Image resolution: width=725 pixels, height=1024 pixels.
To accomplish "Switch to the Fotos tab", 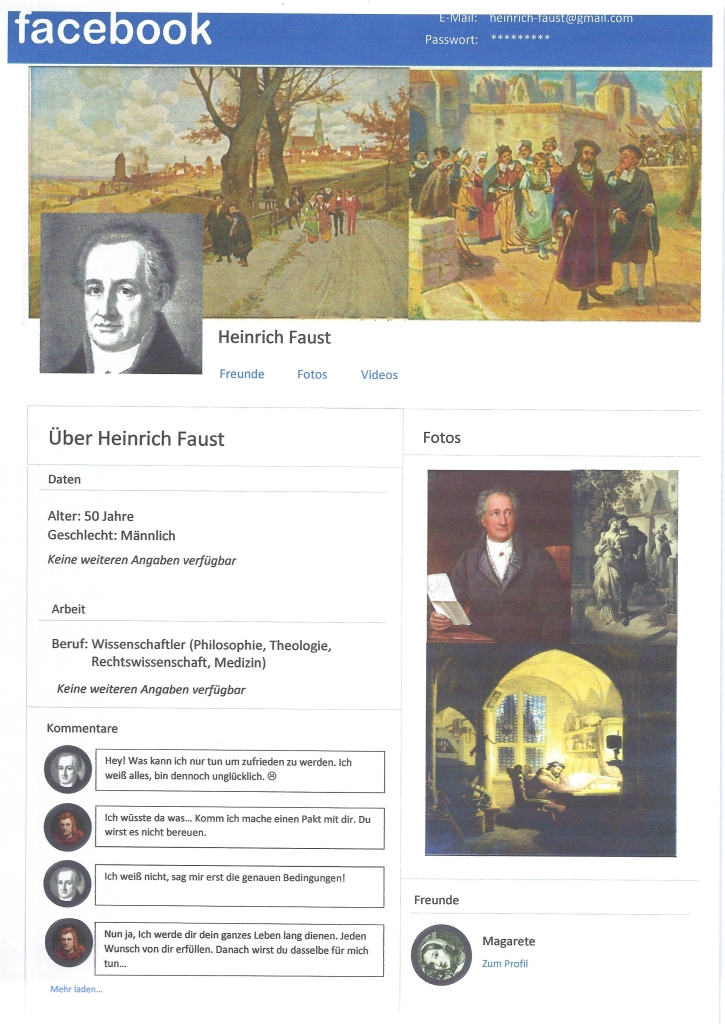I will pyautogui.click(x=312, y=375).
